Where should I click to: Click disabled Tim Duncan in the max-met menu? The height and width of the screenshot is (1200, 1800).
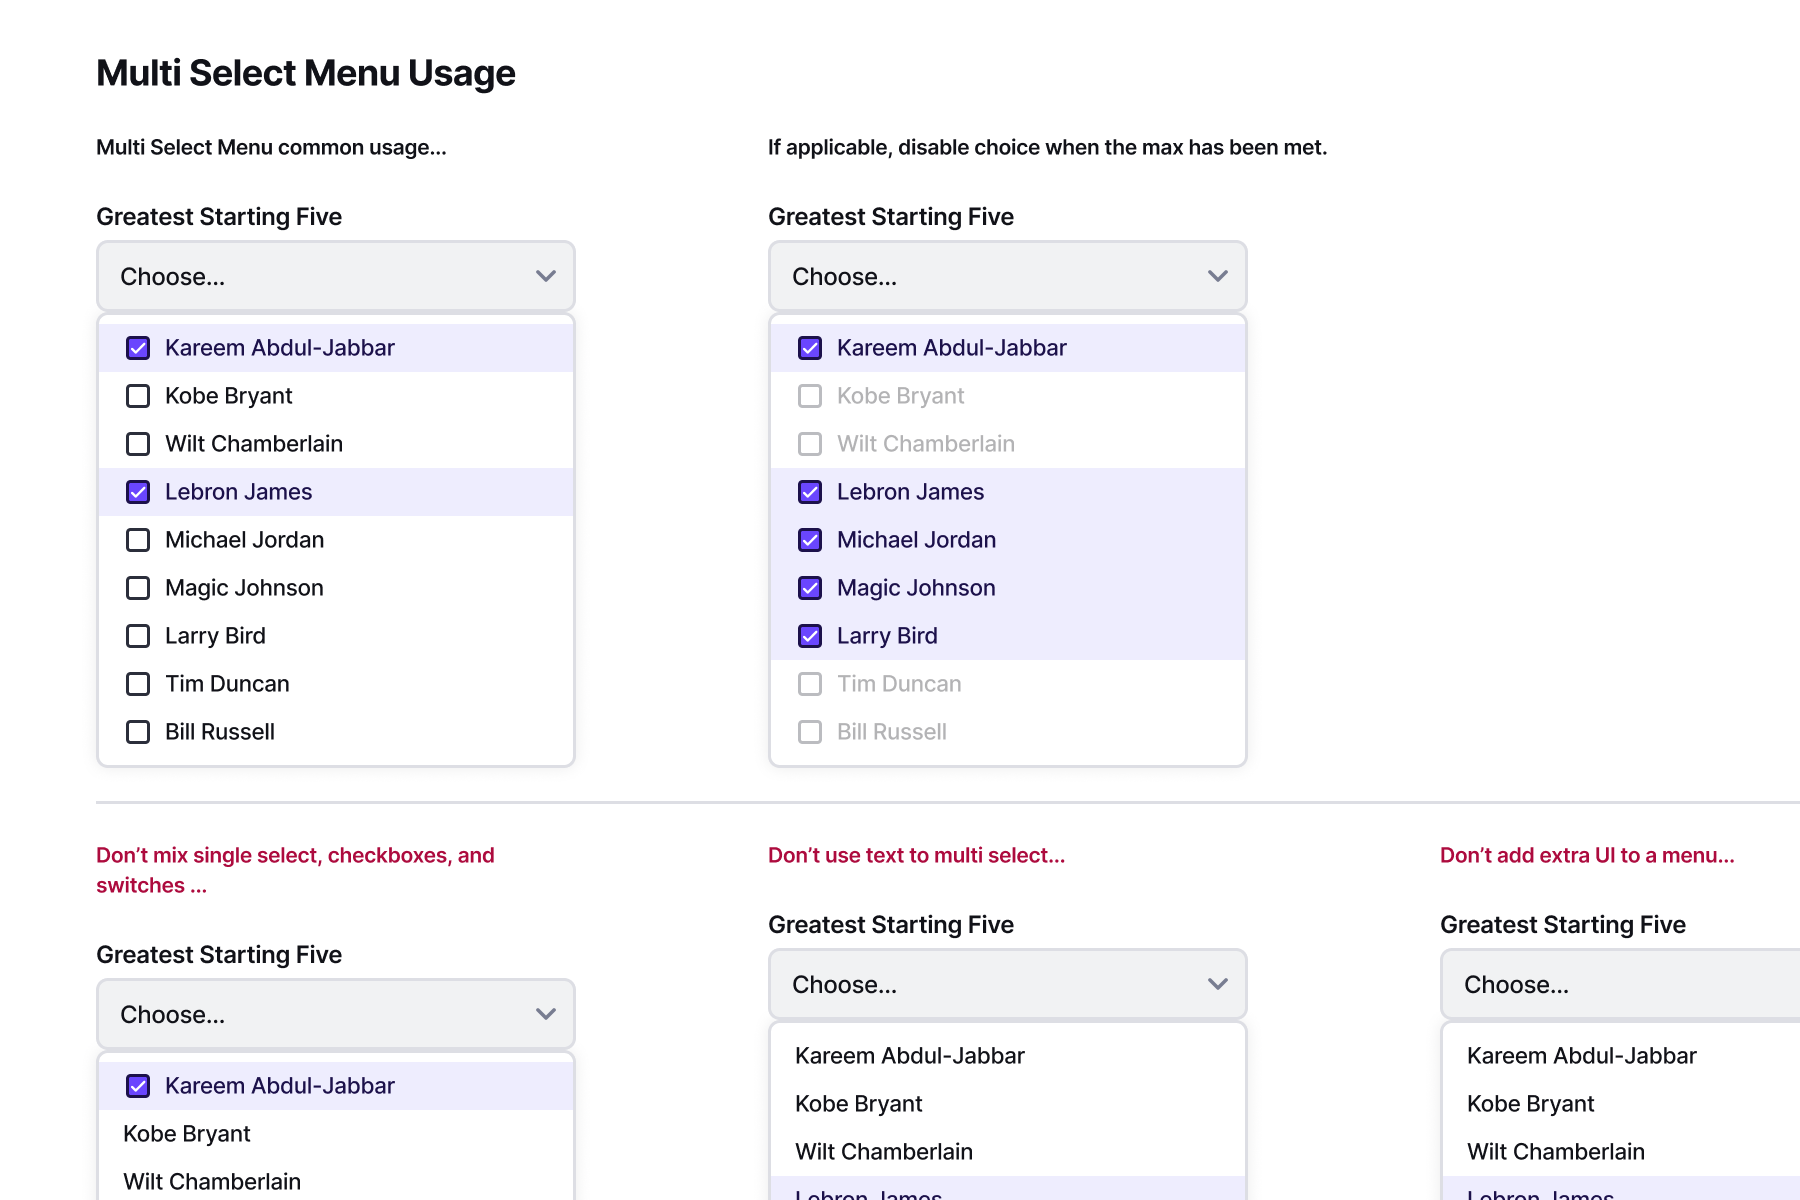coord(1008,684)
